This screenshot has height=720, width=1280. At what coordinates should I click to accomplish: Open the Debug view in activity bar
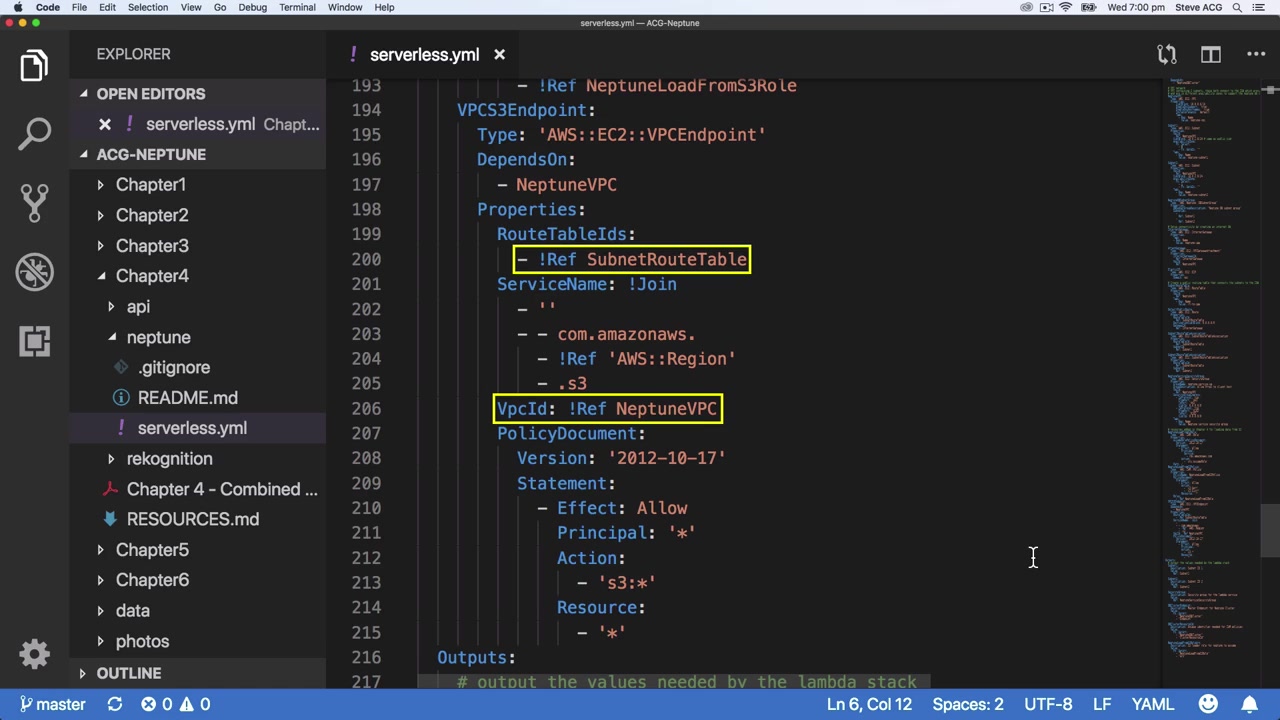pos(34,272)
